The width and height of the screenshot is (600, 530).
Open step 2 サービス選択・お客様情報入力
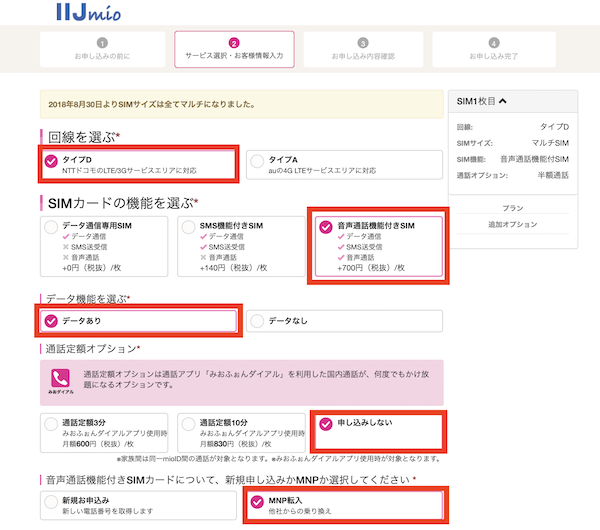(x=234, y=49)
